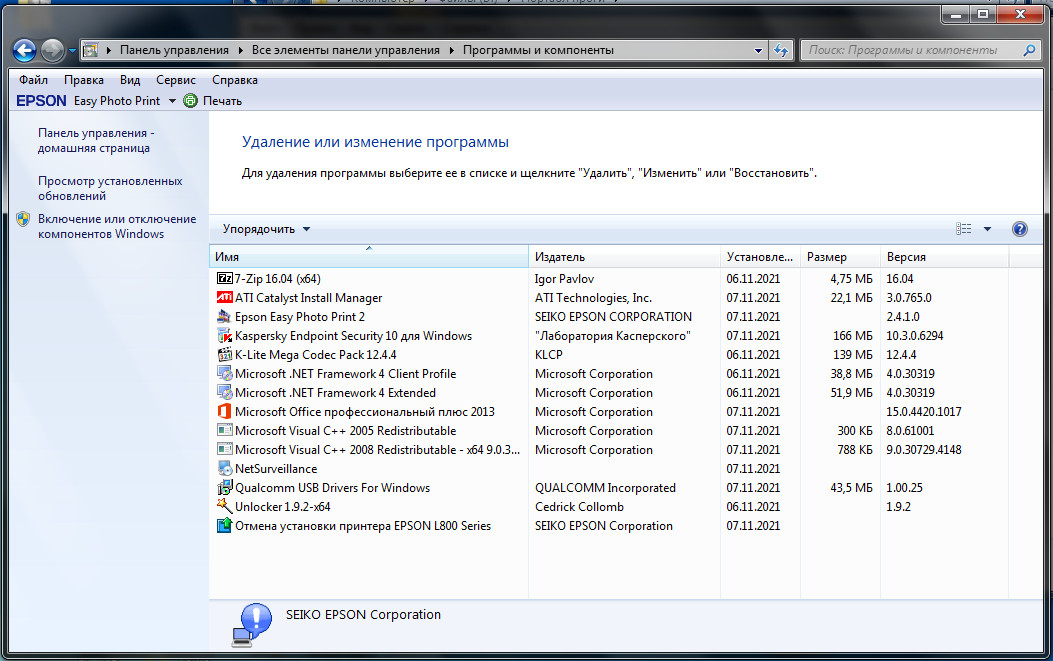Screen dimensions: 1053x661
Task: Click the 22,1 МБ size cell
Action: click(x=852, y=298)
